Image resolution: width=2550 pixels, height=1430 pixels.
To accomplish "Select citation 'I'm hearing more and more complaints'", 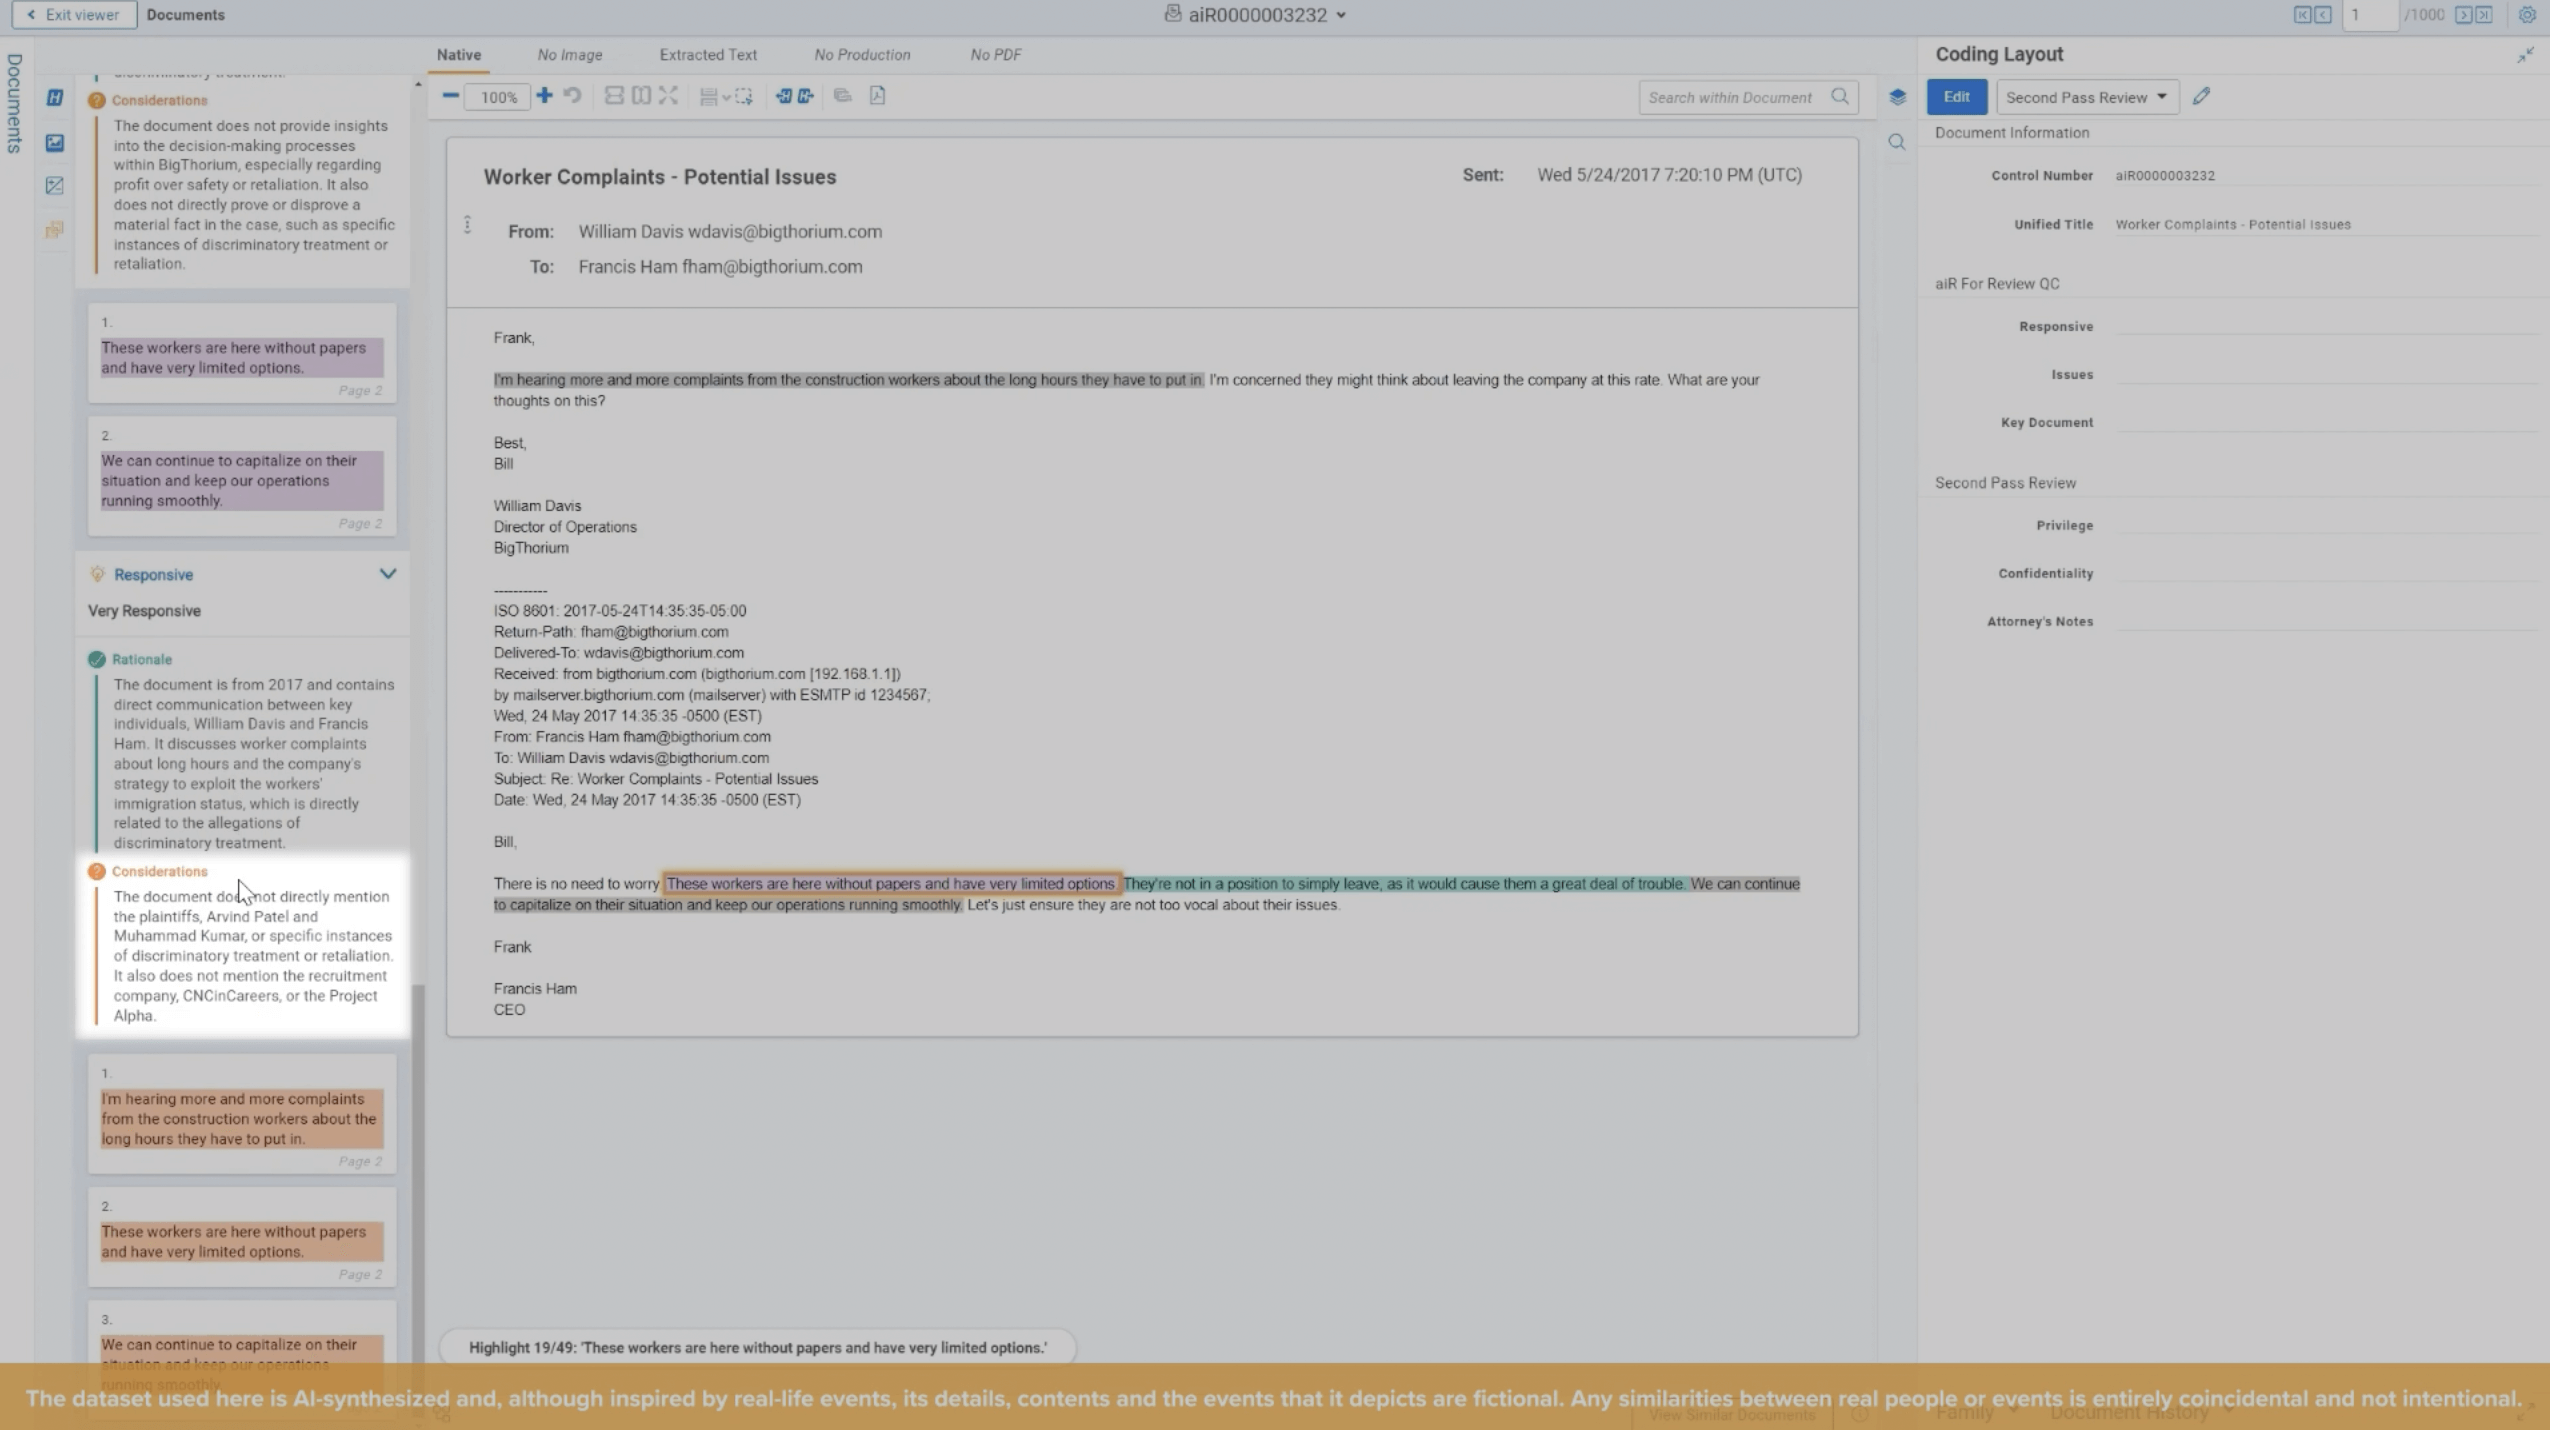I will pos(241,1118).
